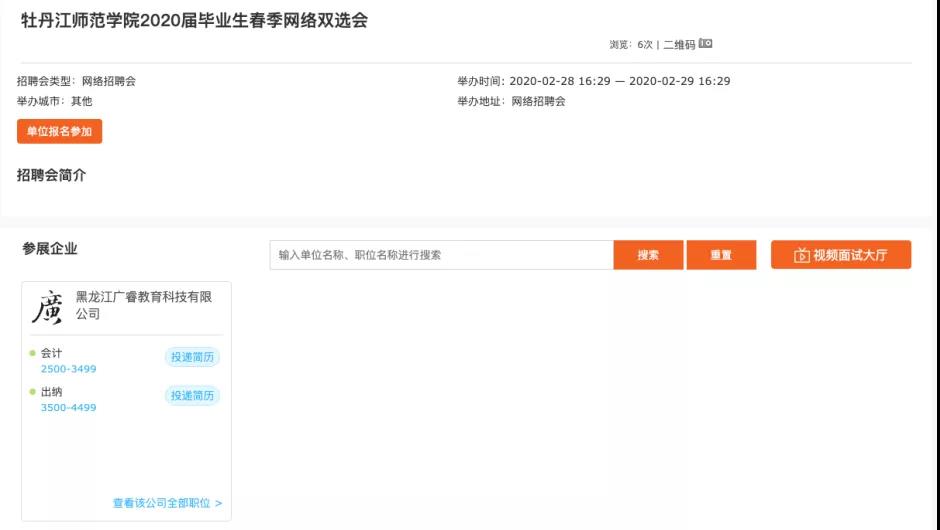Image resolution: width=940 pixels, height=530 pixels.
Task: Click the 3500-4499 salary range
Action: click(x=68, y=407)
